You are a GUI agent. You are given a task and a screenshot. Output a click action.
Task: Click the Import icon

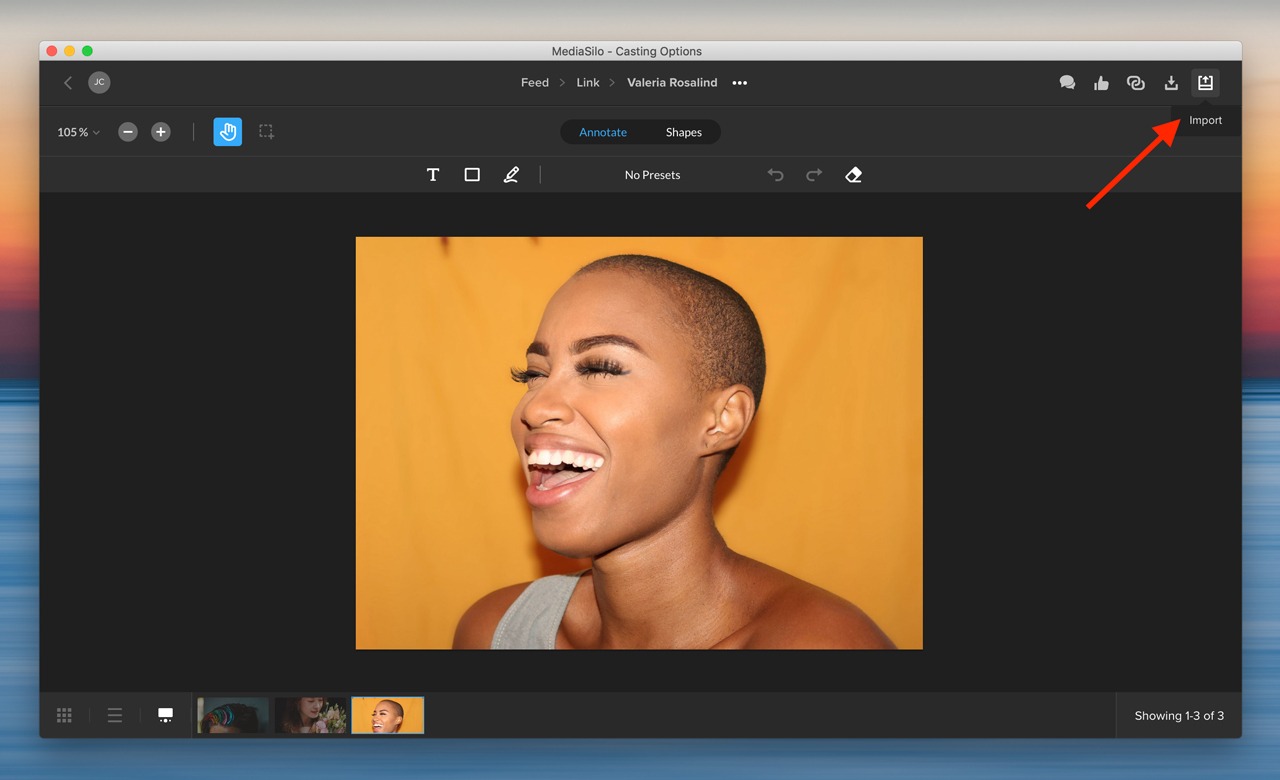[x=1205, y=83]
